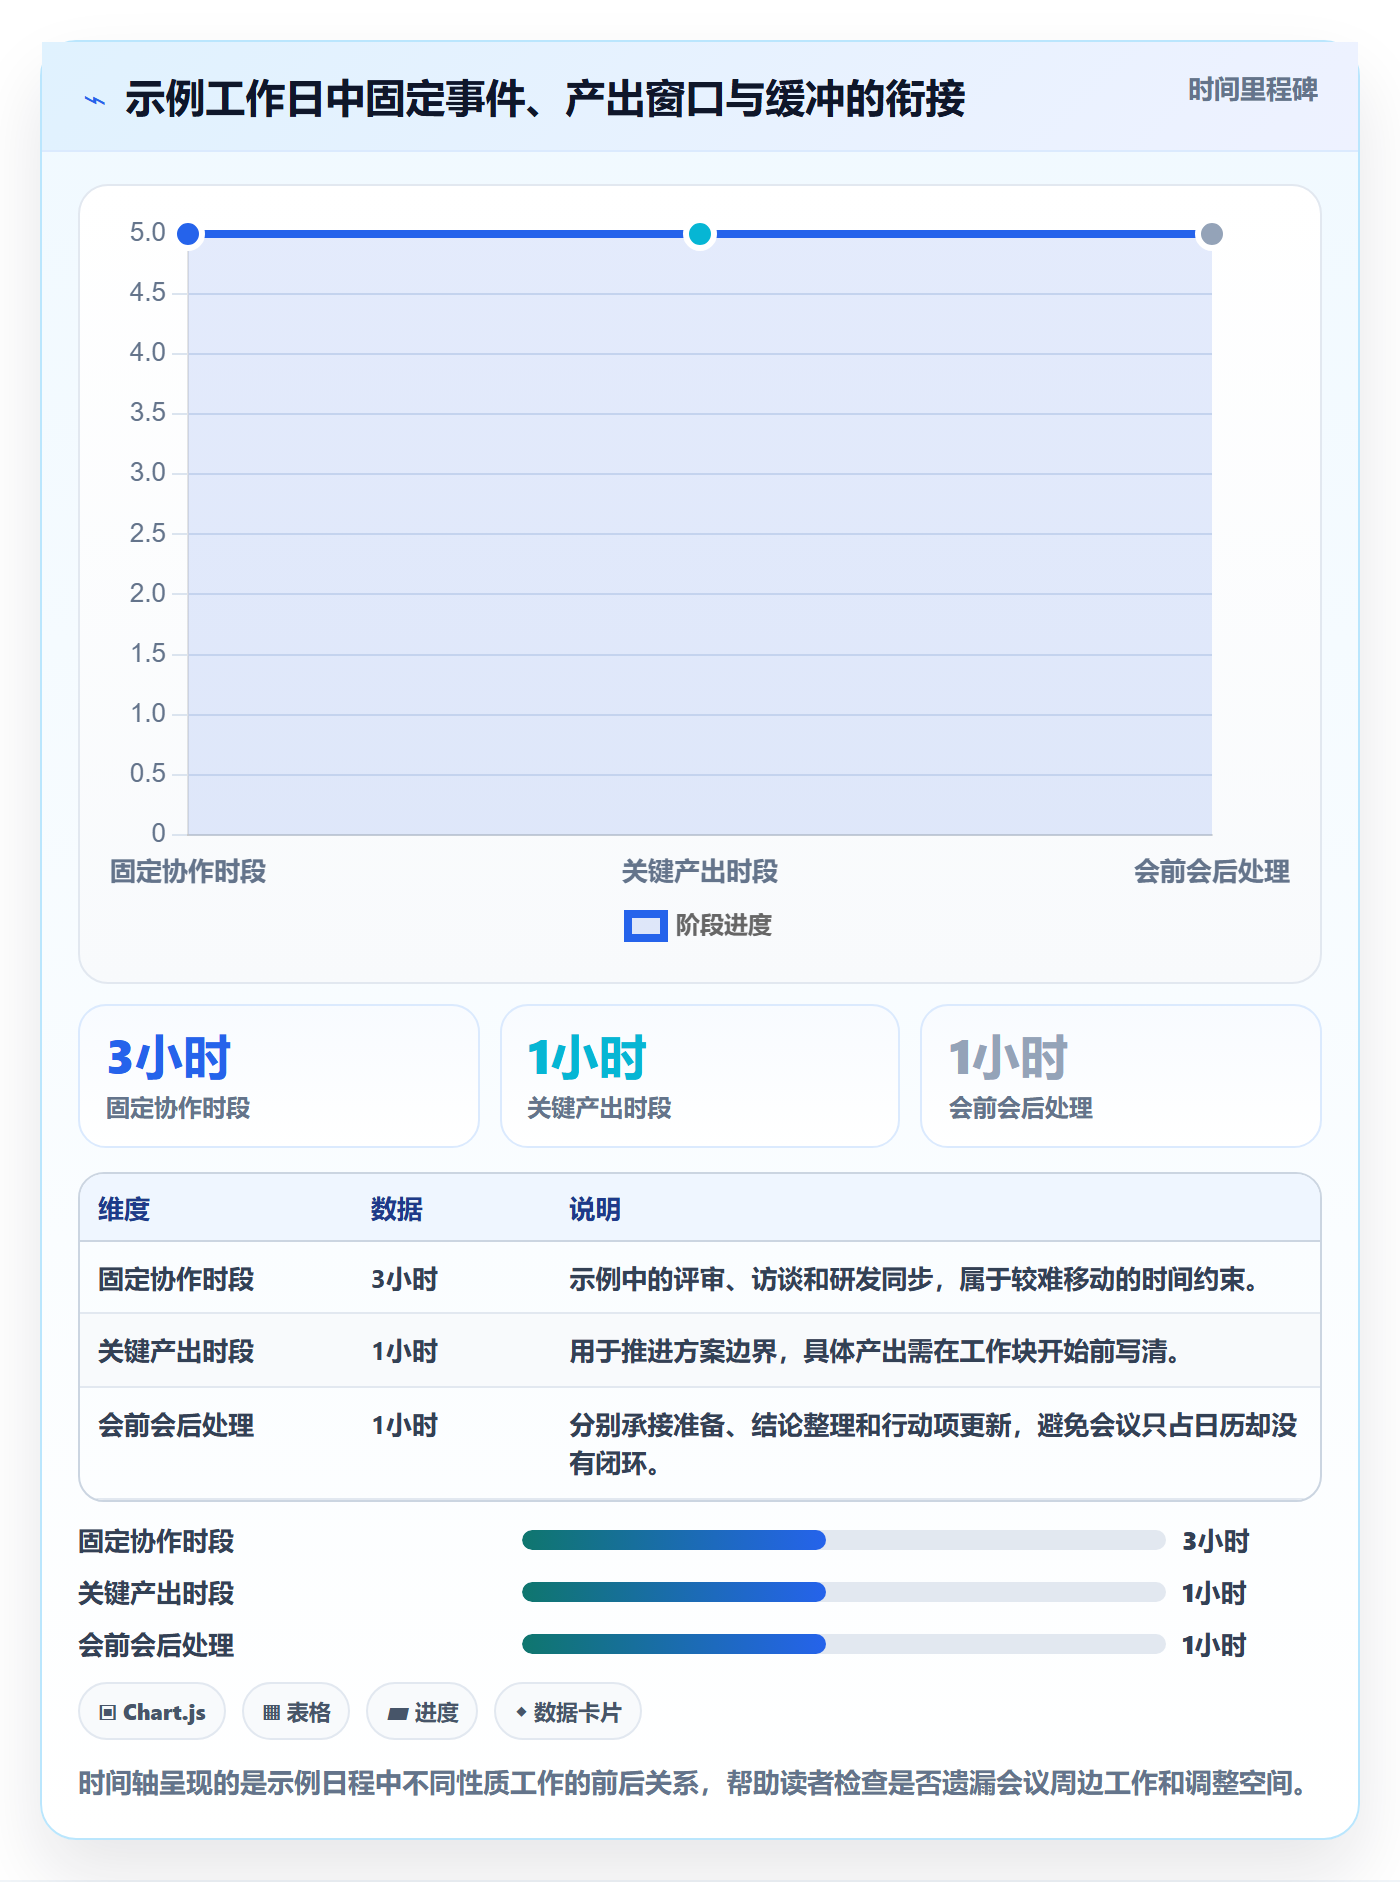Click the 固定协作时段 progress bar
The width and height of the screenshot is (1400, 1882).
pos(843,1540)
